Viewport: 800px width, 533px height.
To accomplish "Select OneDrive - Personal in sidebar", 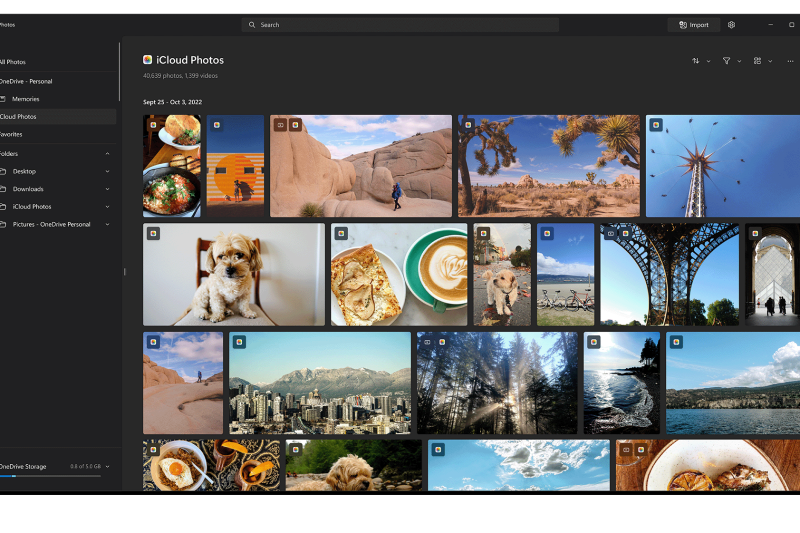I will (x=58, y=81).
